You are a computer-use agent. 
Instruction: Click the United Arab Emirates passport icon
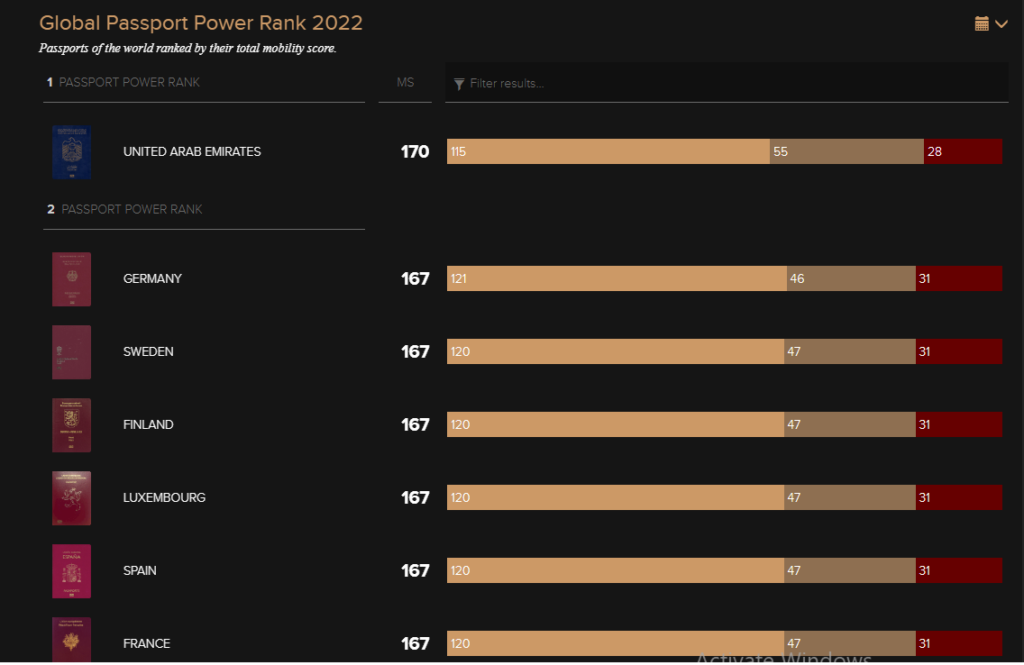[71, 152]
